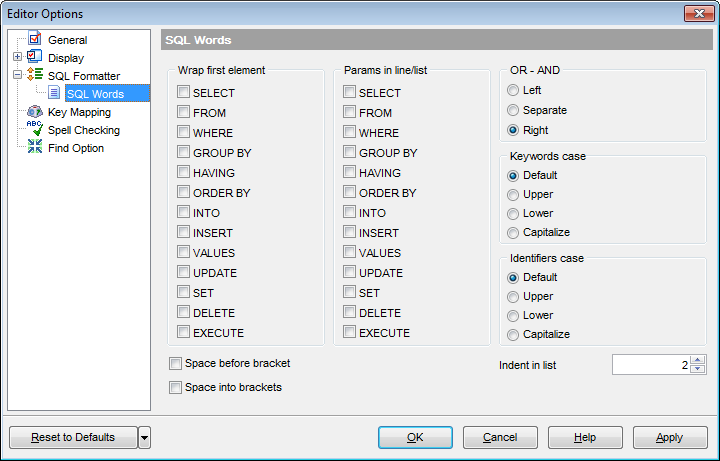Apply the current settings
Viewport: 720px width, 461px height.
[670, 438]
